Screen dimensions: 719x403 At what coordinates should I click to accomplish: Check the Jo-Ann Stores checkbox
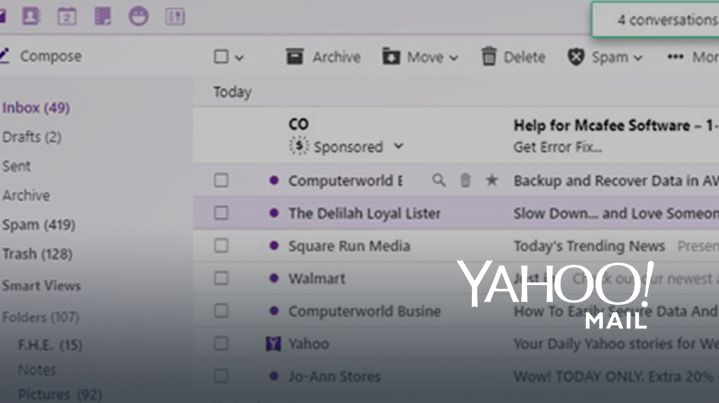click(x=221, y=376)
